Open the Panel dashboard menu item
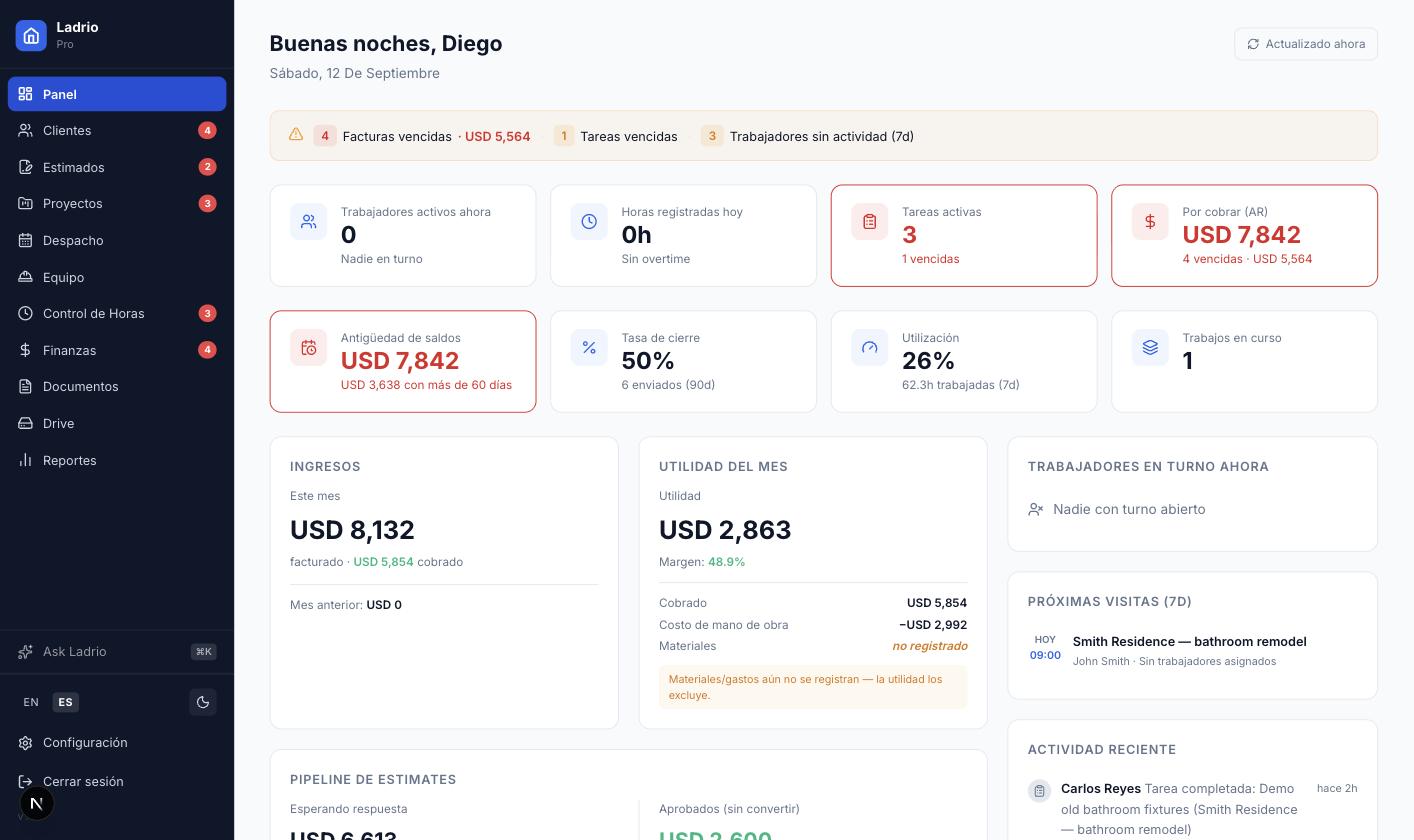1414x840 pixels. [x=117, y=94]
